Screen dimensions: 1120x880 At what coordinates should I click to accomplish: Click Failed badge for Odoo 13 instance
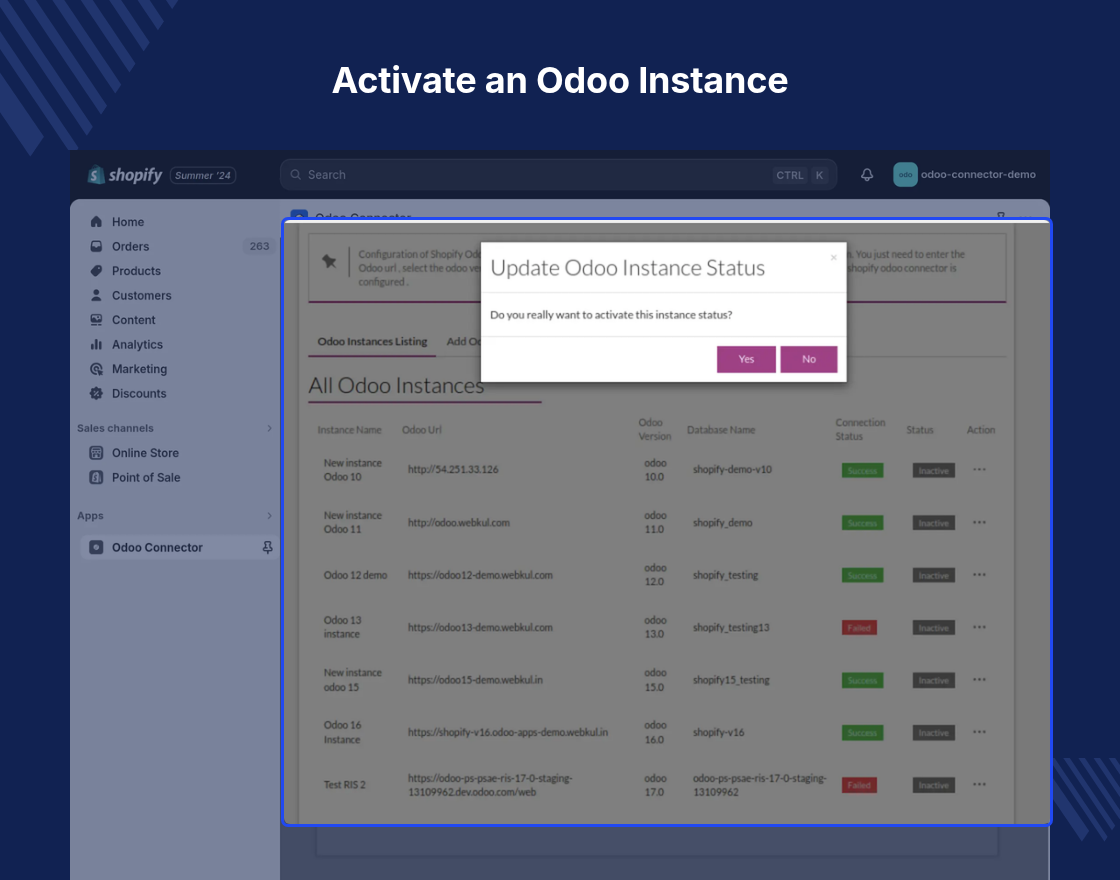coord(859,628)
